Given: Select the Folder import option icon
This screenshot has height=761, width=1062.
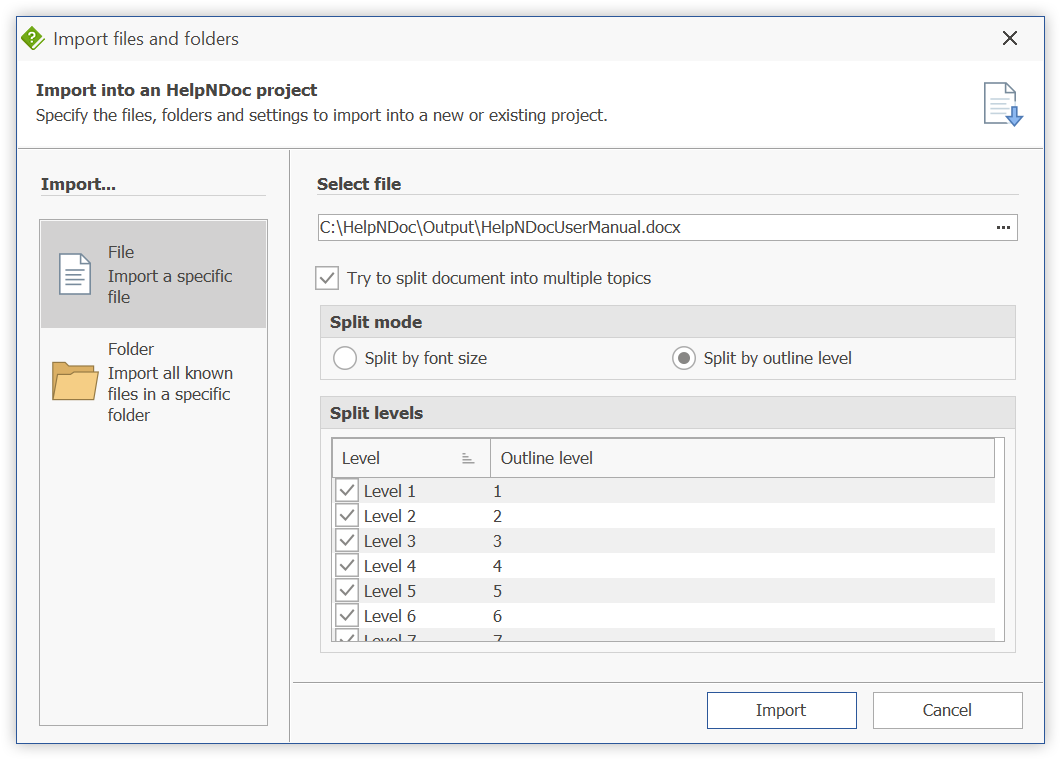Looking at the screenshot, I should (75, 380).
